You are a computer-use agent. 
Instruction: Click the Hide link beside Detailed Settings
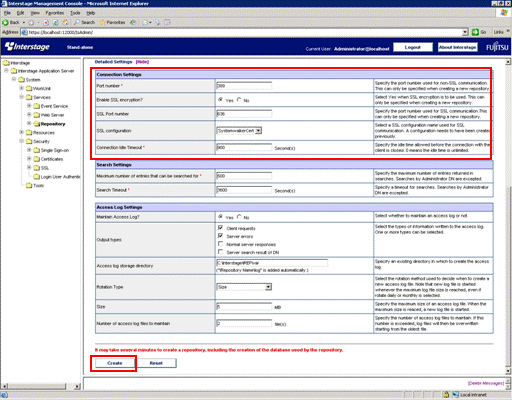[x=142, y=62]
